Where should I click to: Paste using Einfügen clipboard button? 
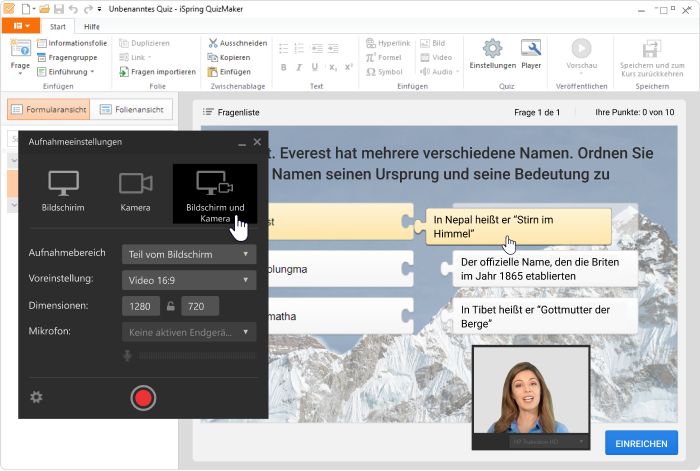[229, 72]
